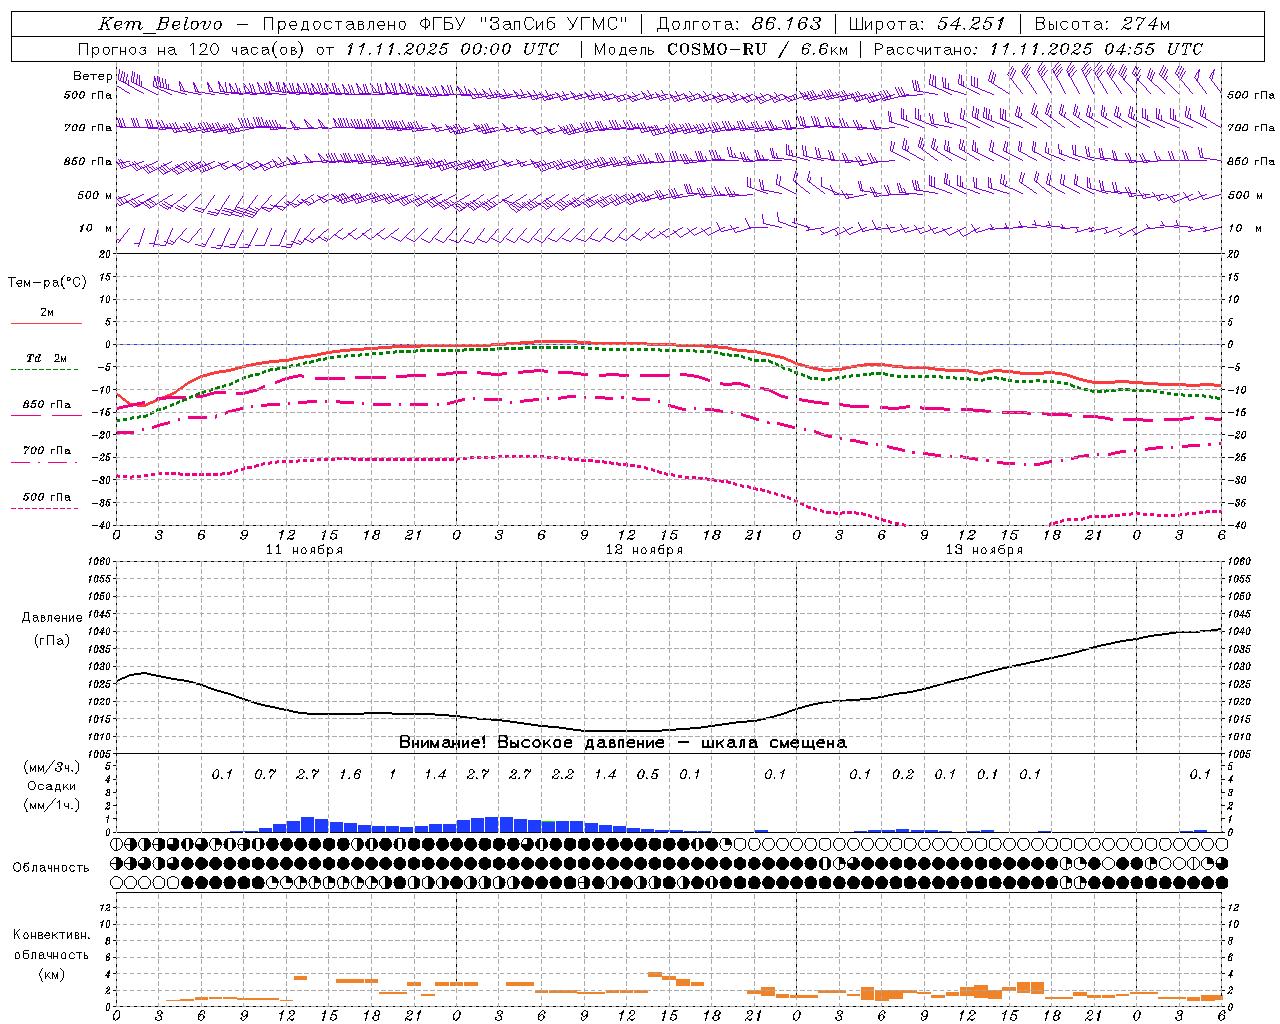Viewport: 1280px width, 1024px height.
Task: Click the 0.2 precipitation value
Action: (903, 775)
